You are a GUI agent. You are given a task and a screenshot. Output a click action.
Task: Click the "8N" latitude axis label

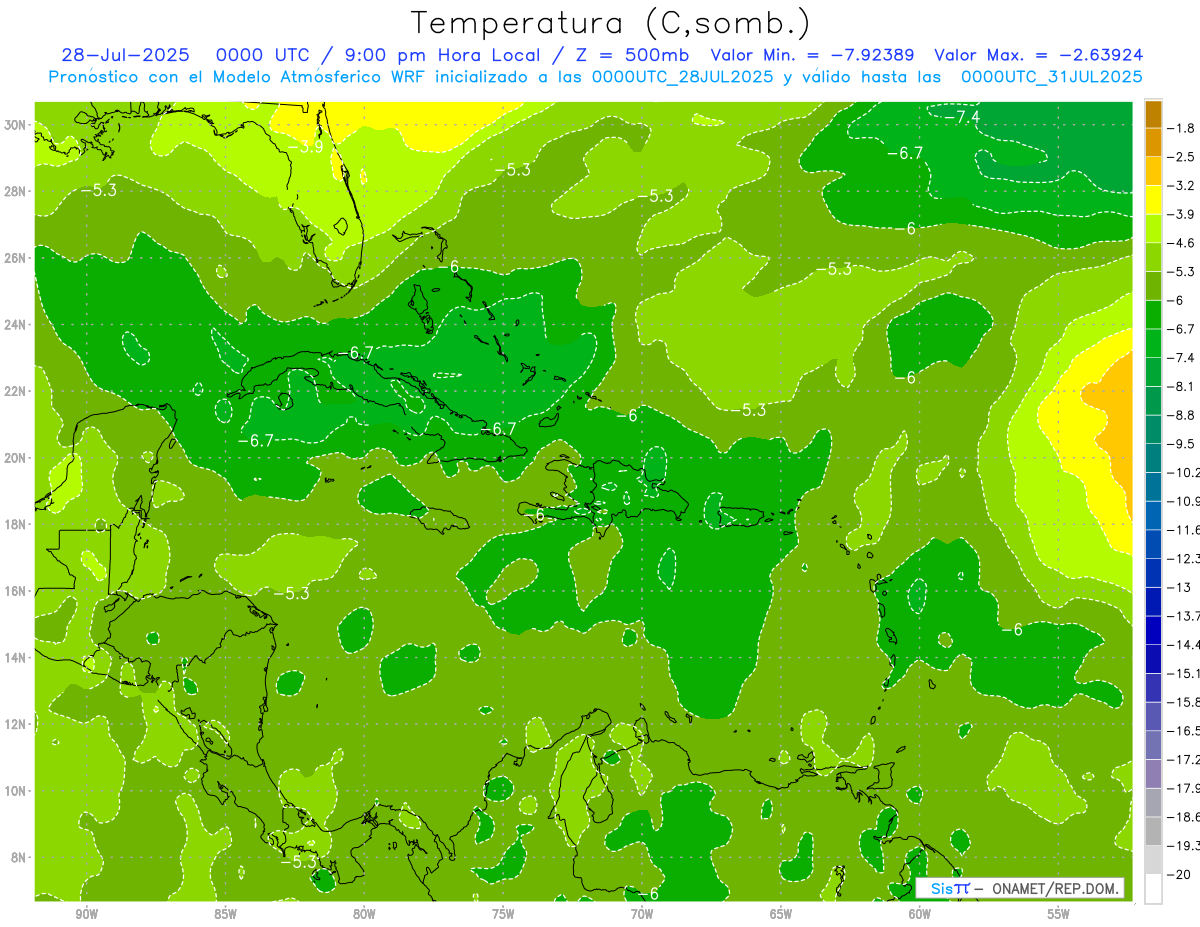tap(20, 857)
